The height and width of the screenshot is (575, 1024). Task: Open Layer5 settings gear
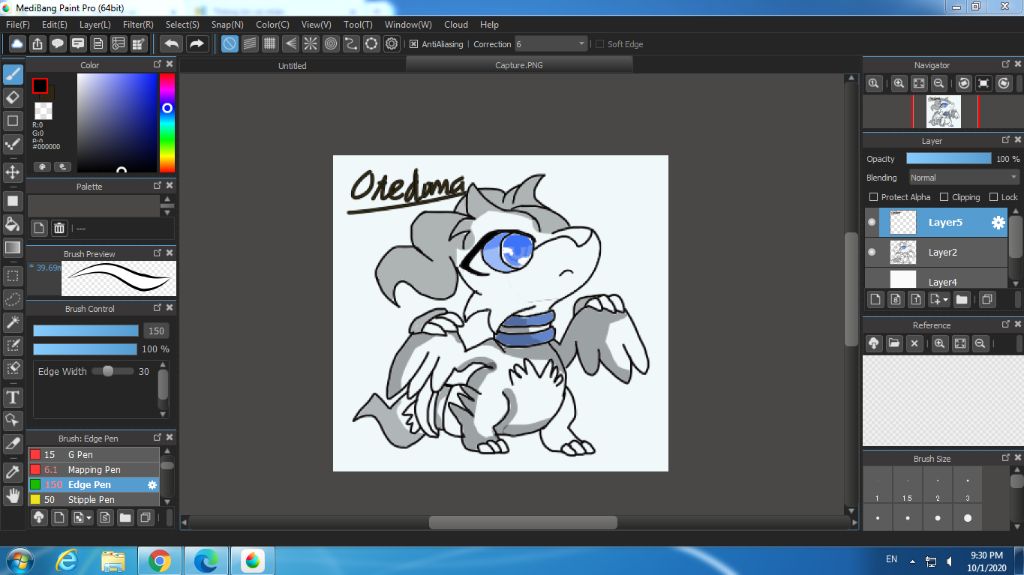(x=998, y=222)
